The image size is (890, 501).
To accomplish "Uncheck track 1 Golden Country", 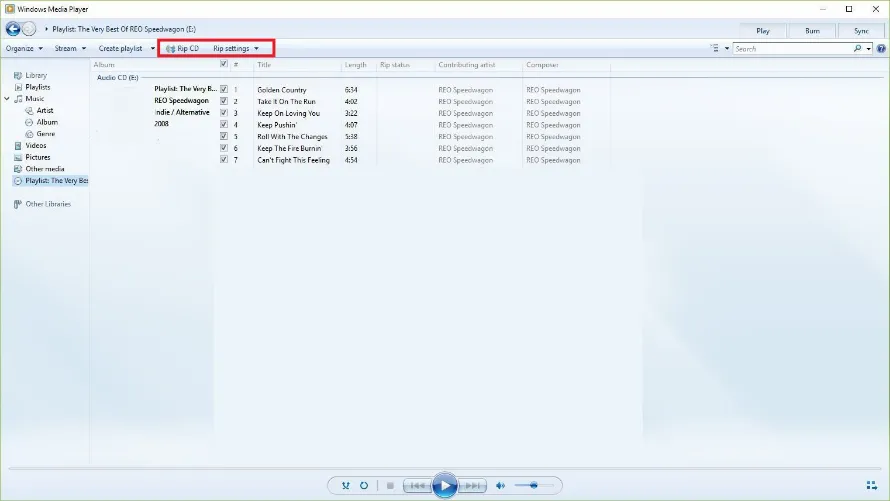I will click(x=224, y=89).
